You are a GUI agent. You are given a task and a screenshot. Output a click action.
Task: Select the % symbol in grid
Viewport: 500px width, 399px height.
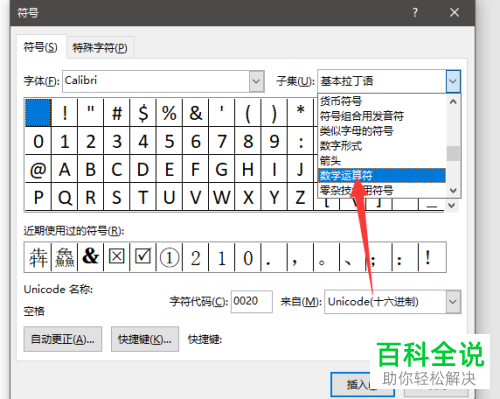pyautogui.click(x=169, y=113)
